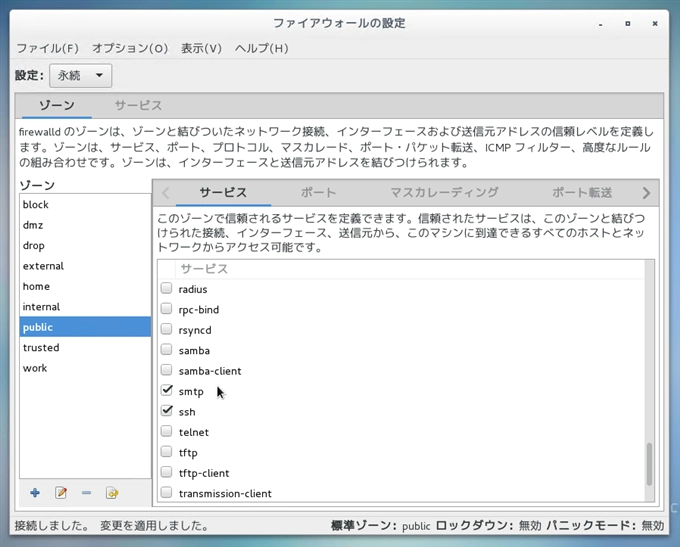Open the マスカレーディング tab
Image resolution: width=680 pixels, height=547 pixels.
coord(445,193)
